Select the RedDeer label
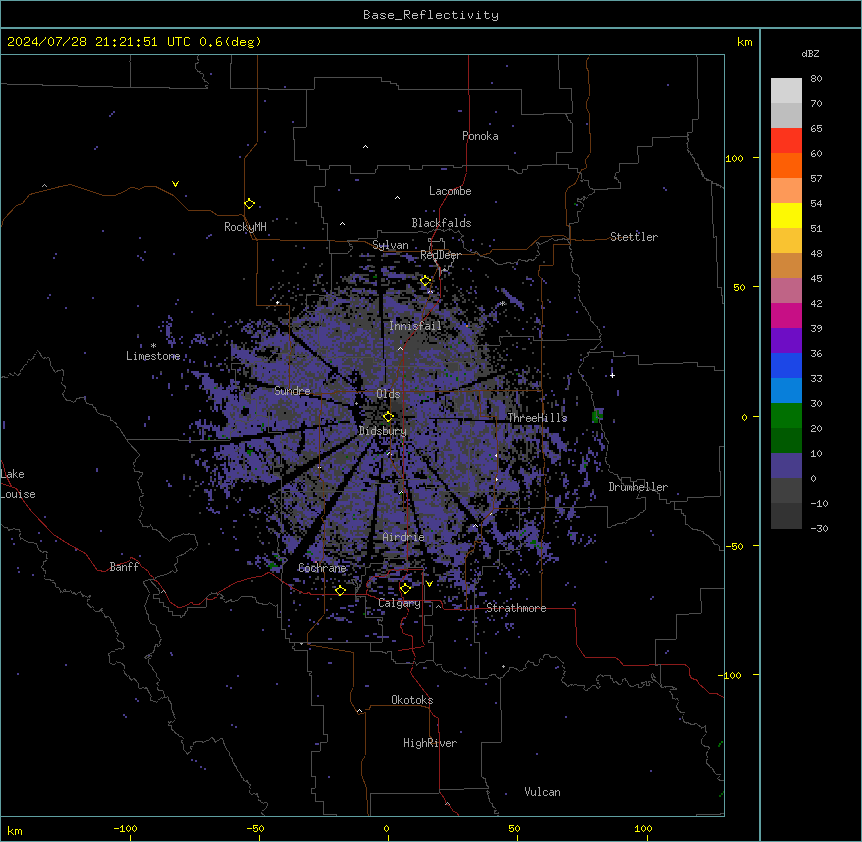 (440, 255)
